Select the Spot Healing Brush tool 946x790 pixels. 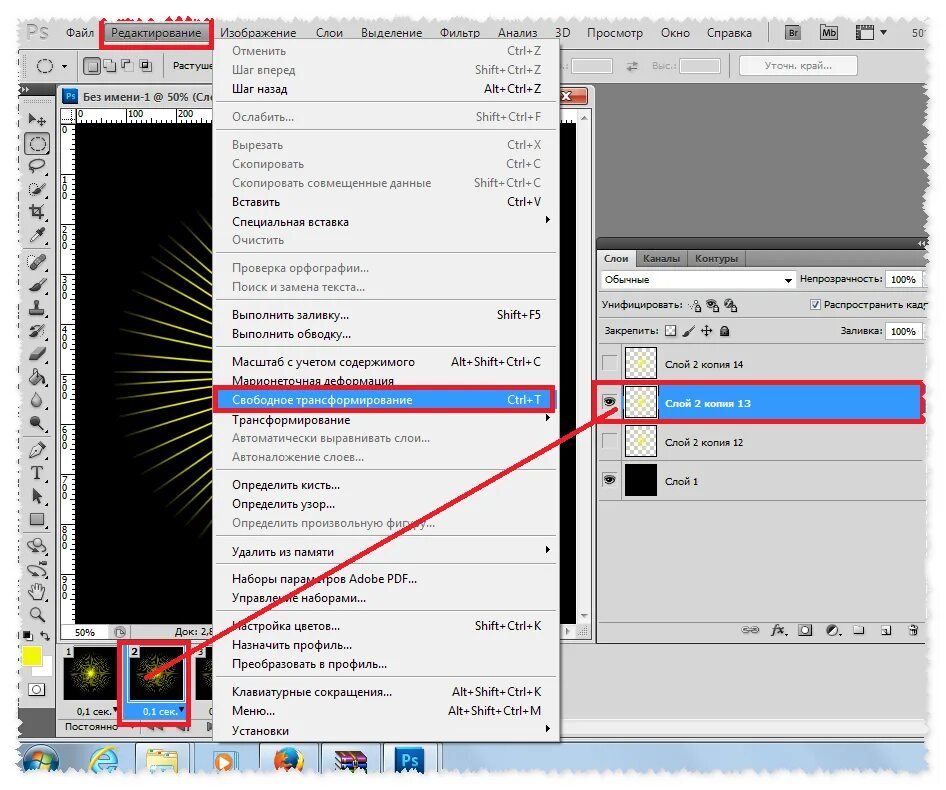[37, 262]
